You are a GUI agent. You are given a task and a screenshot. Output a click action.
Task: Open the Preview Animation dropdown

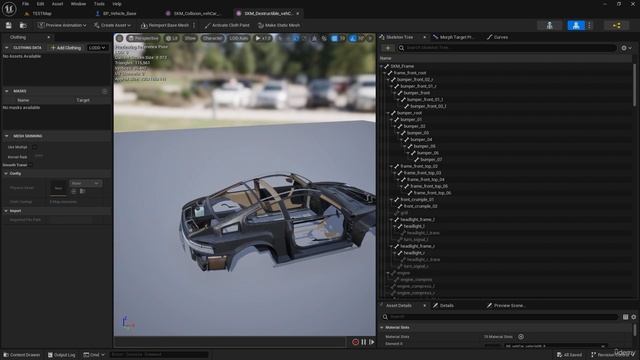coord(62,25)
